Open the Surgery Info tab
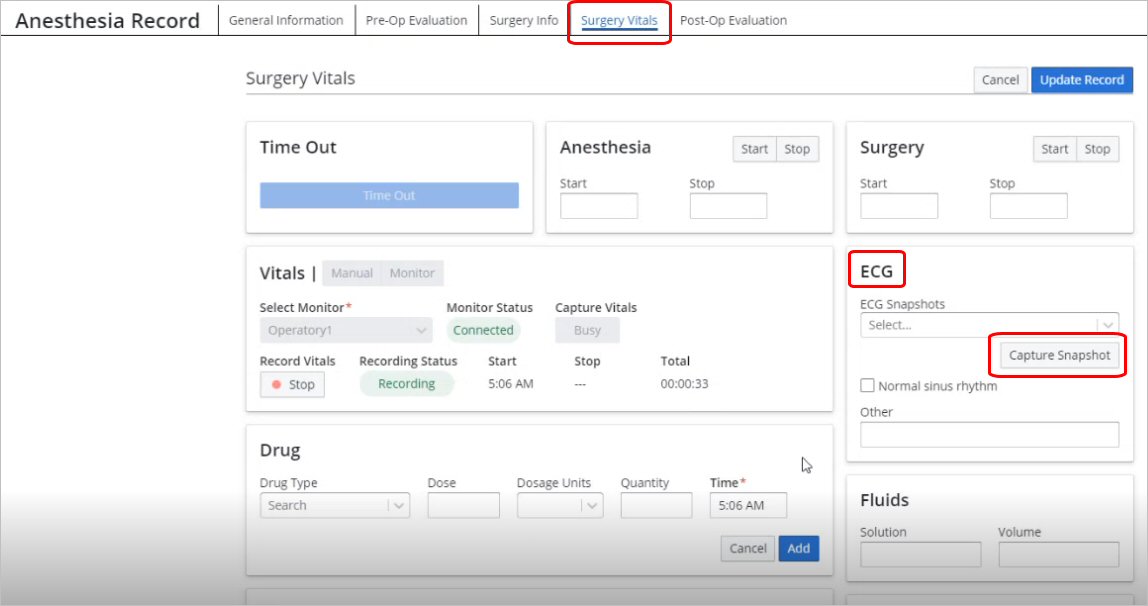This screenshot has width=1148, height=606. pos(524,20)
